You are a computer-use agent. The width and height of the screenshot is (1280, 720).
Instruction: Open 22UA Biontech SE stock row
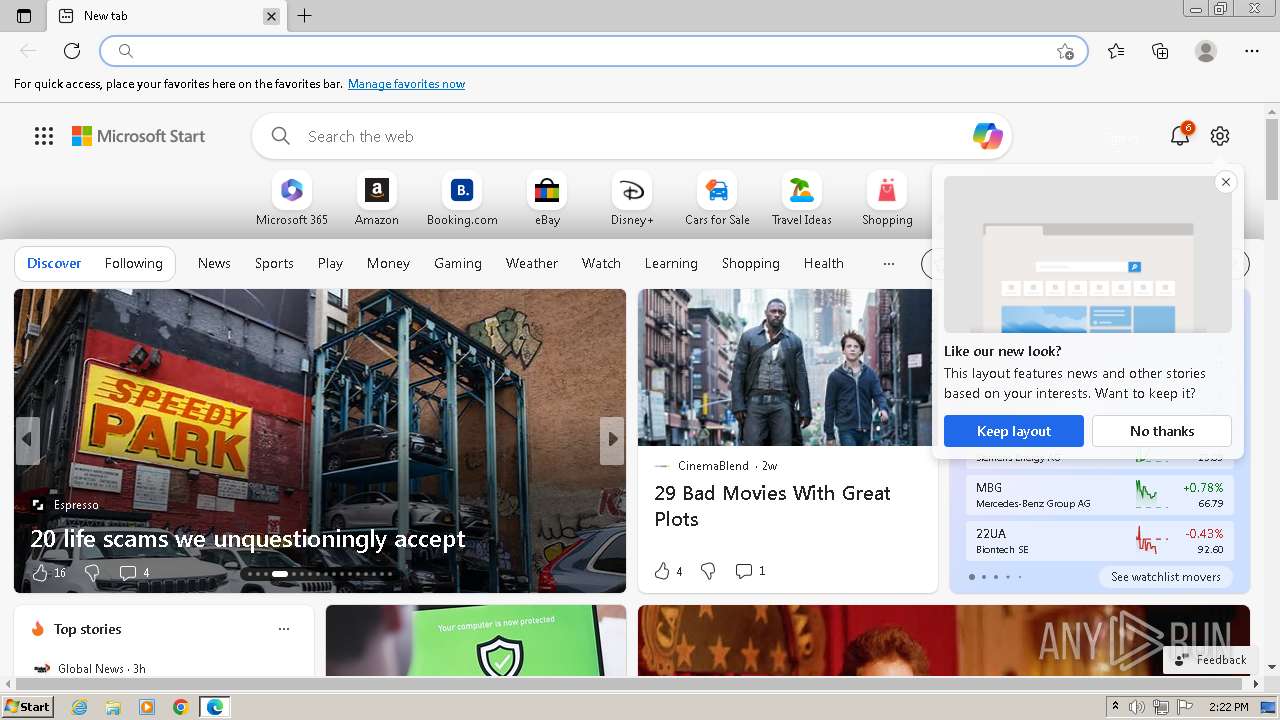pyautogui.click(x=1099, y=541)
